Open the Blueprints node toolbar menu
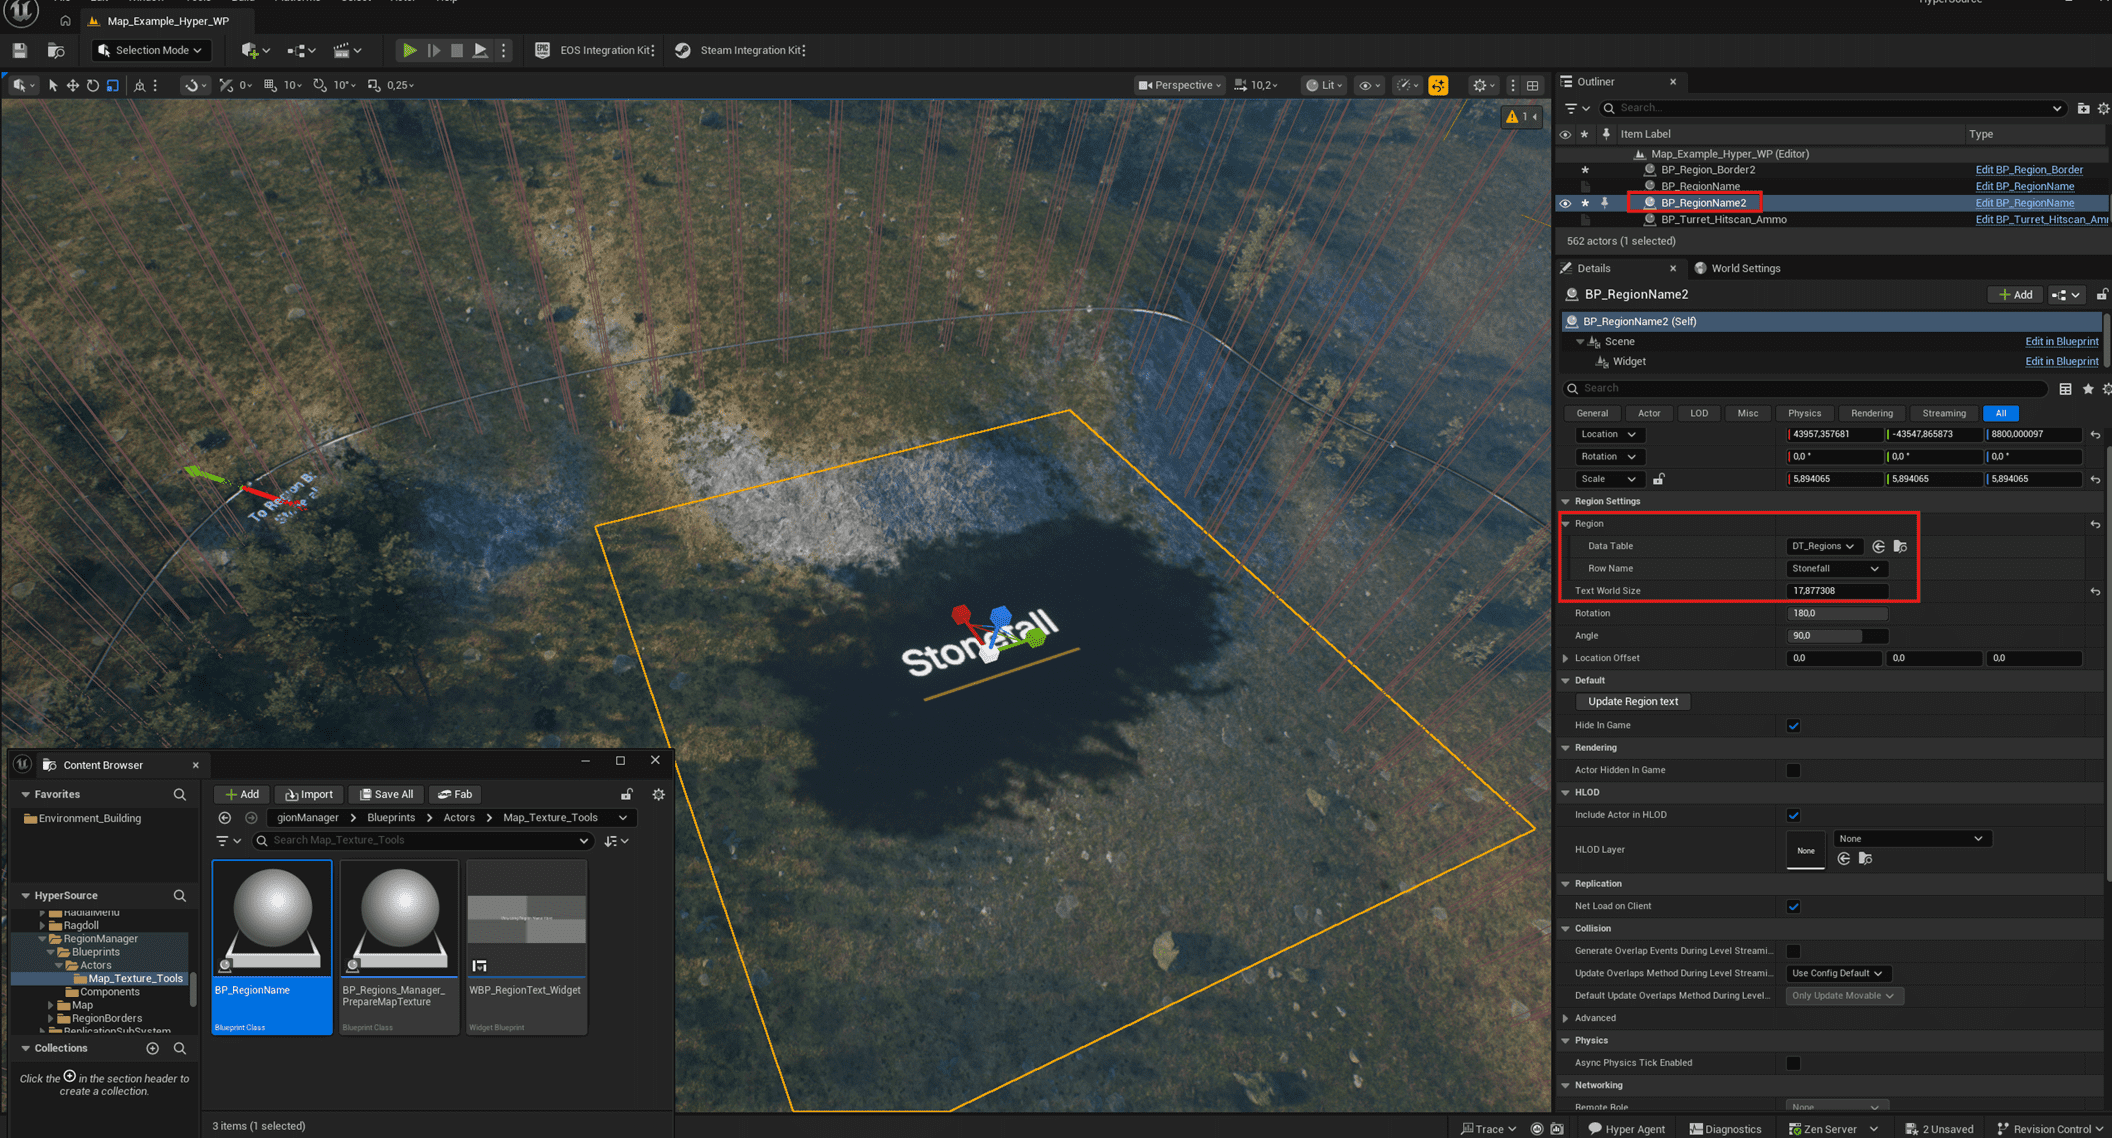The height and width of the screenshot is (1138, 2112). click(x=301, y=50)
